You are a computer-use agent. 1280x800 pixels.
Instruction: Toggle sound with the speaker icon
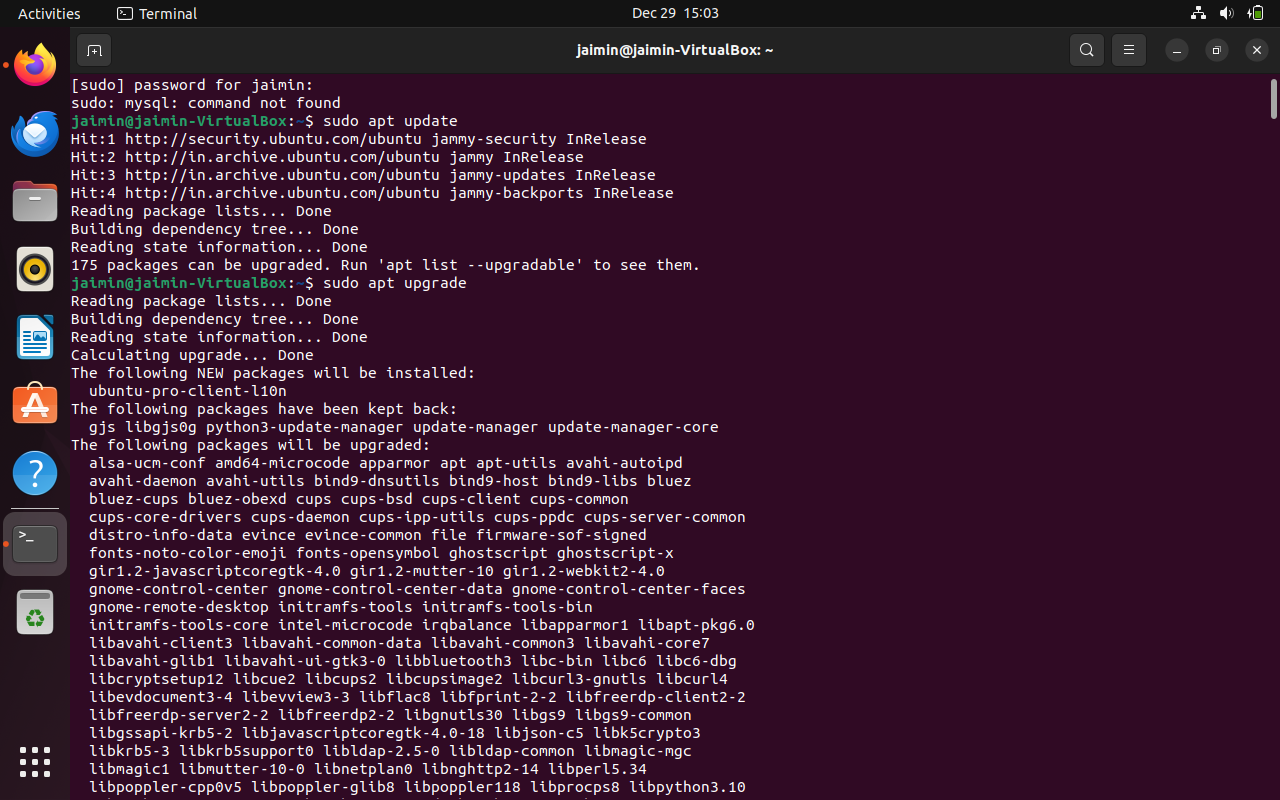click(1226, 13)
